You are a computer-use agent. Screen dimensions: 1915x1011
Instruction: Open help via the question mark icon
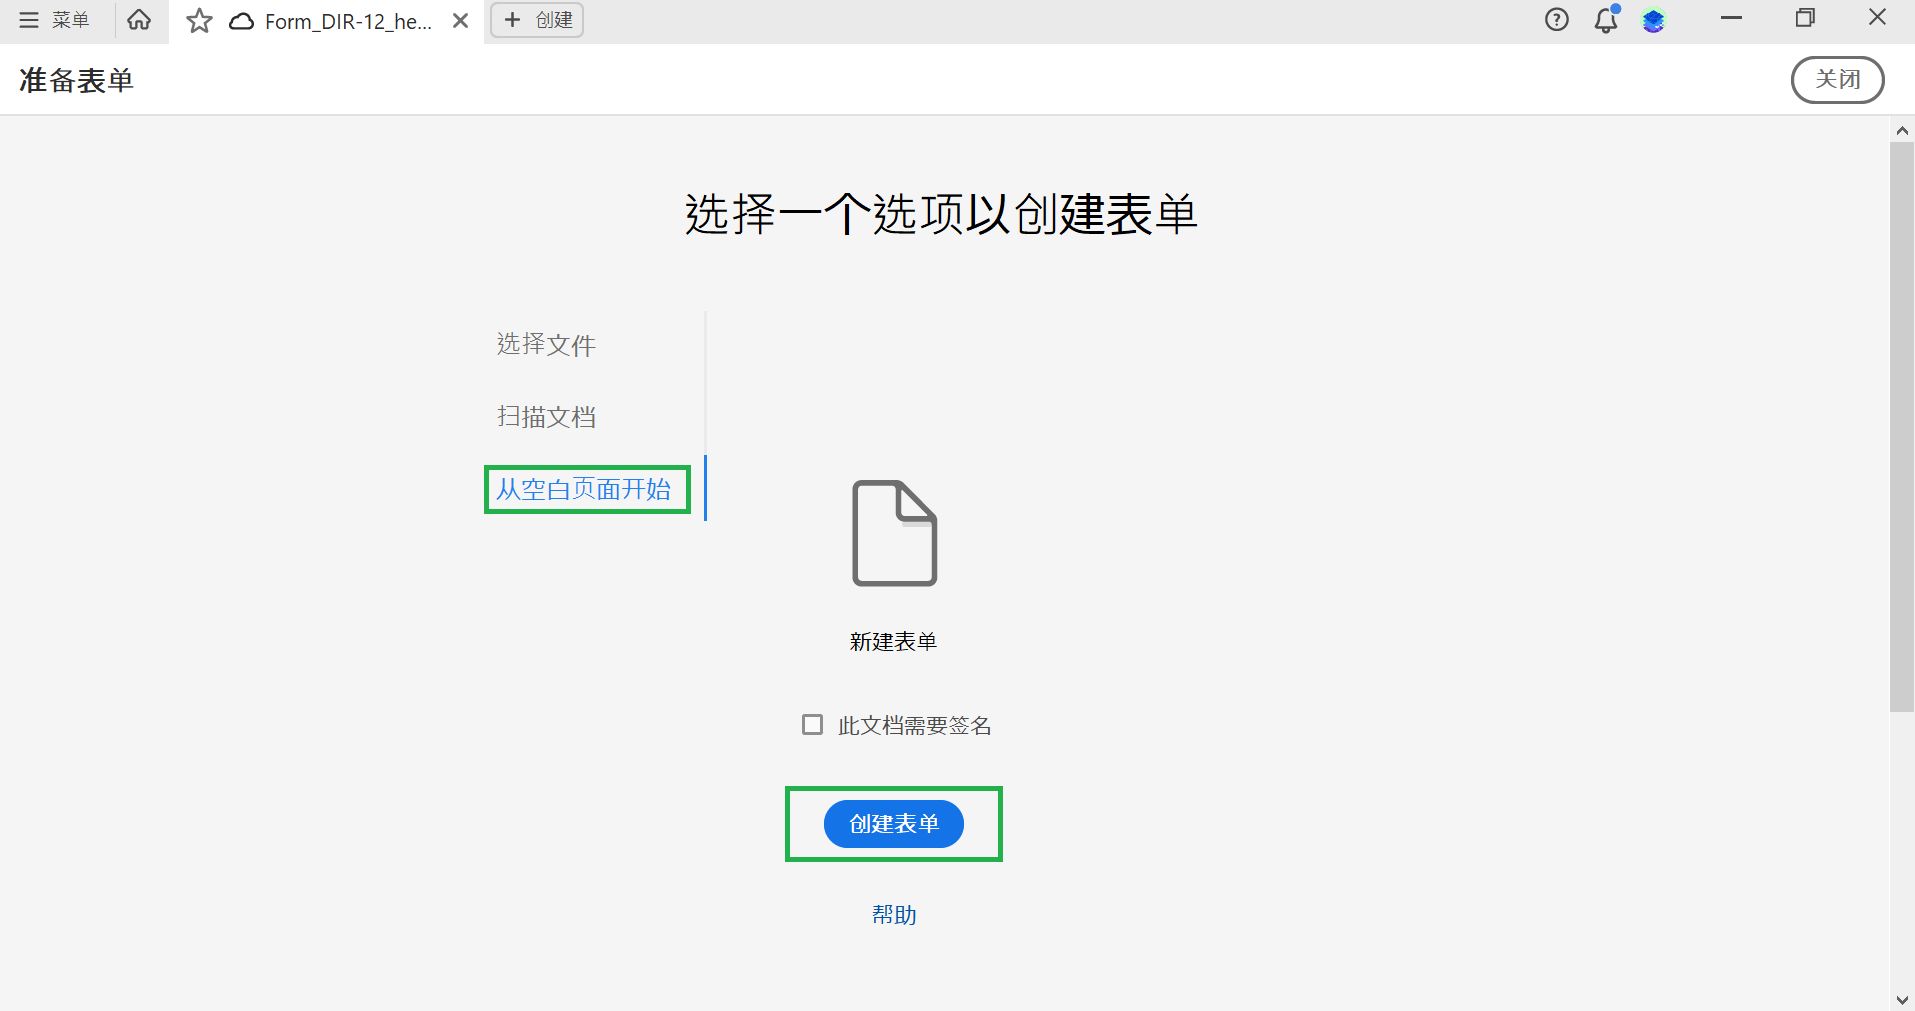click(x=1556, y=20)
